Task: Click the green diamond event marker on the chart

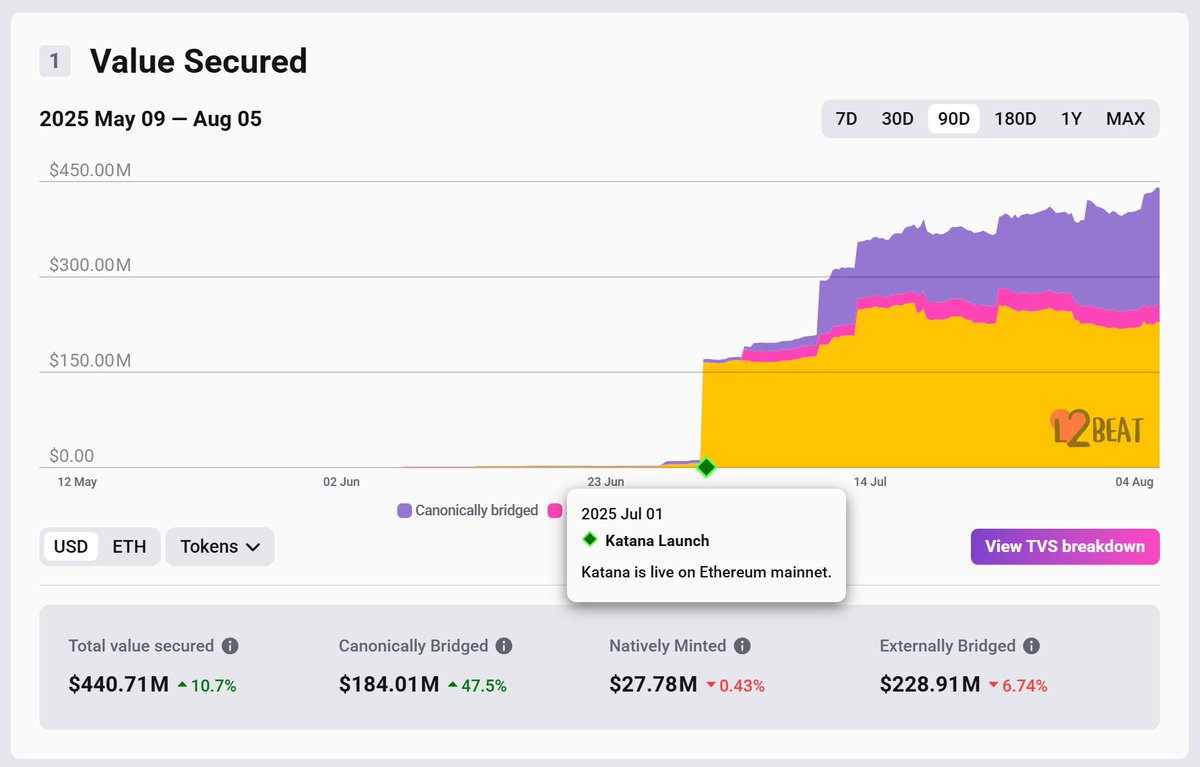Action: (705, 467)
